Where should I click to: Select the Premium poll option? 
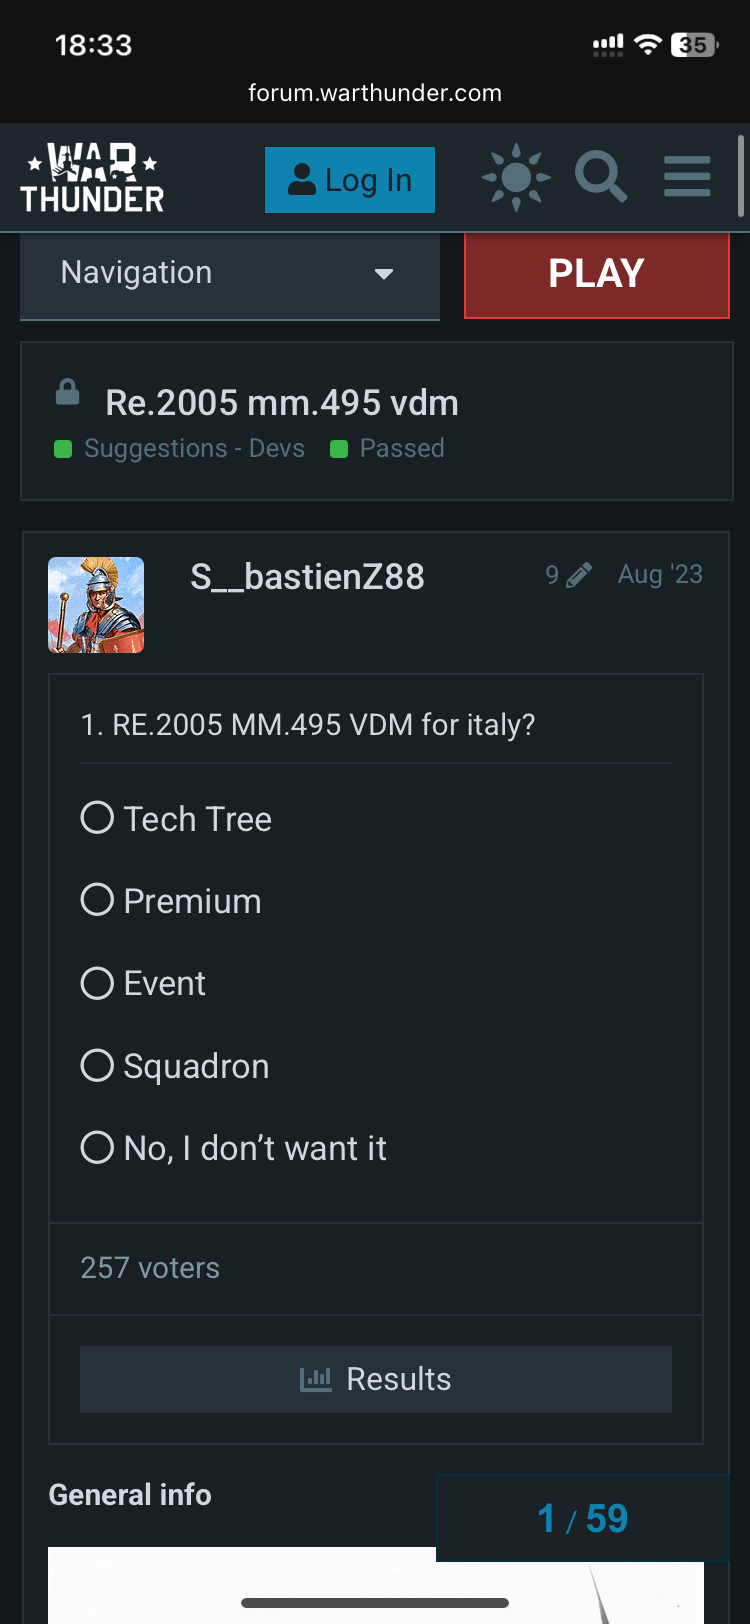click(97, 900)
